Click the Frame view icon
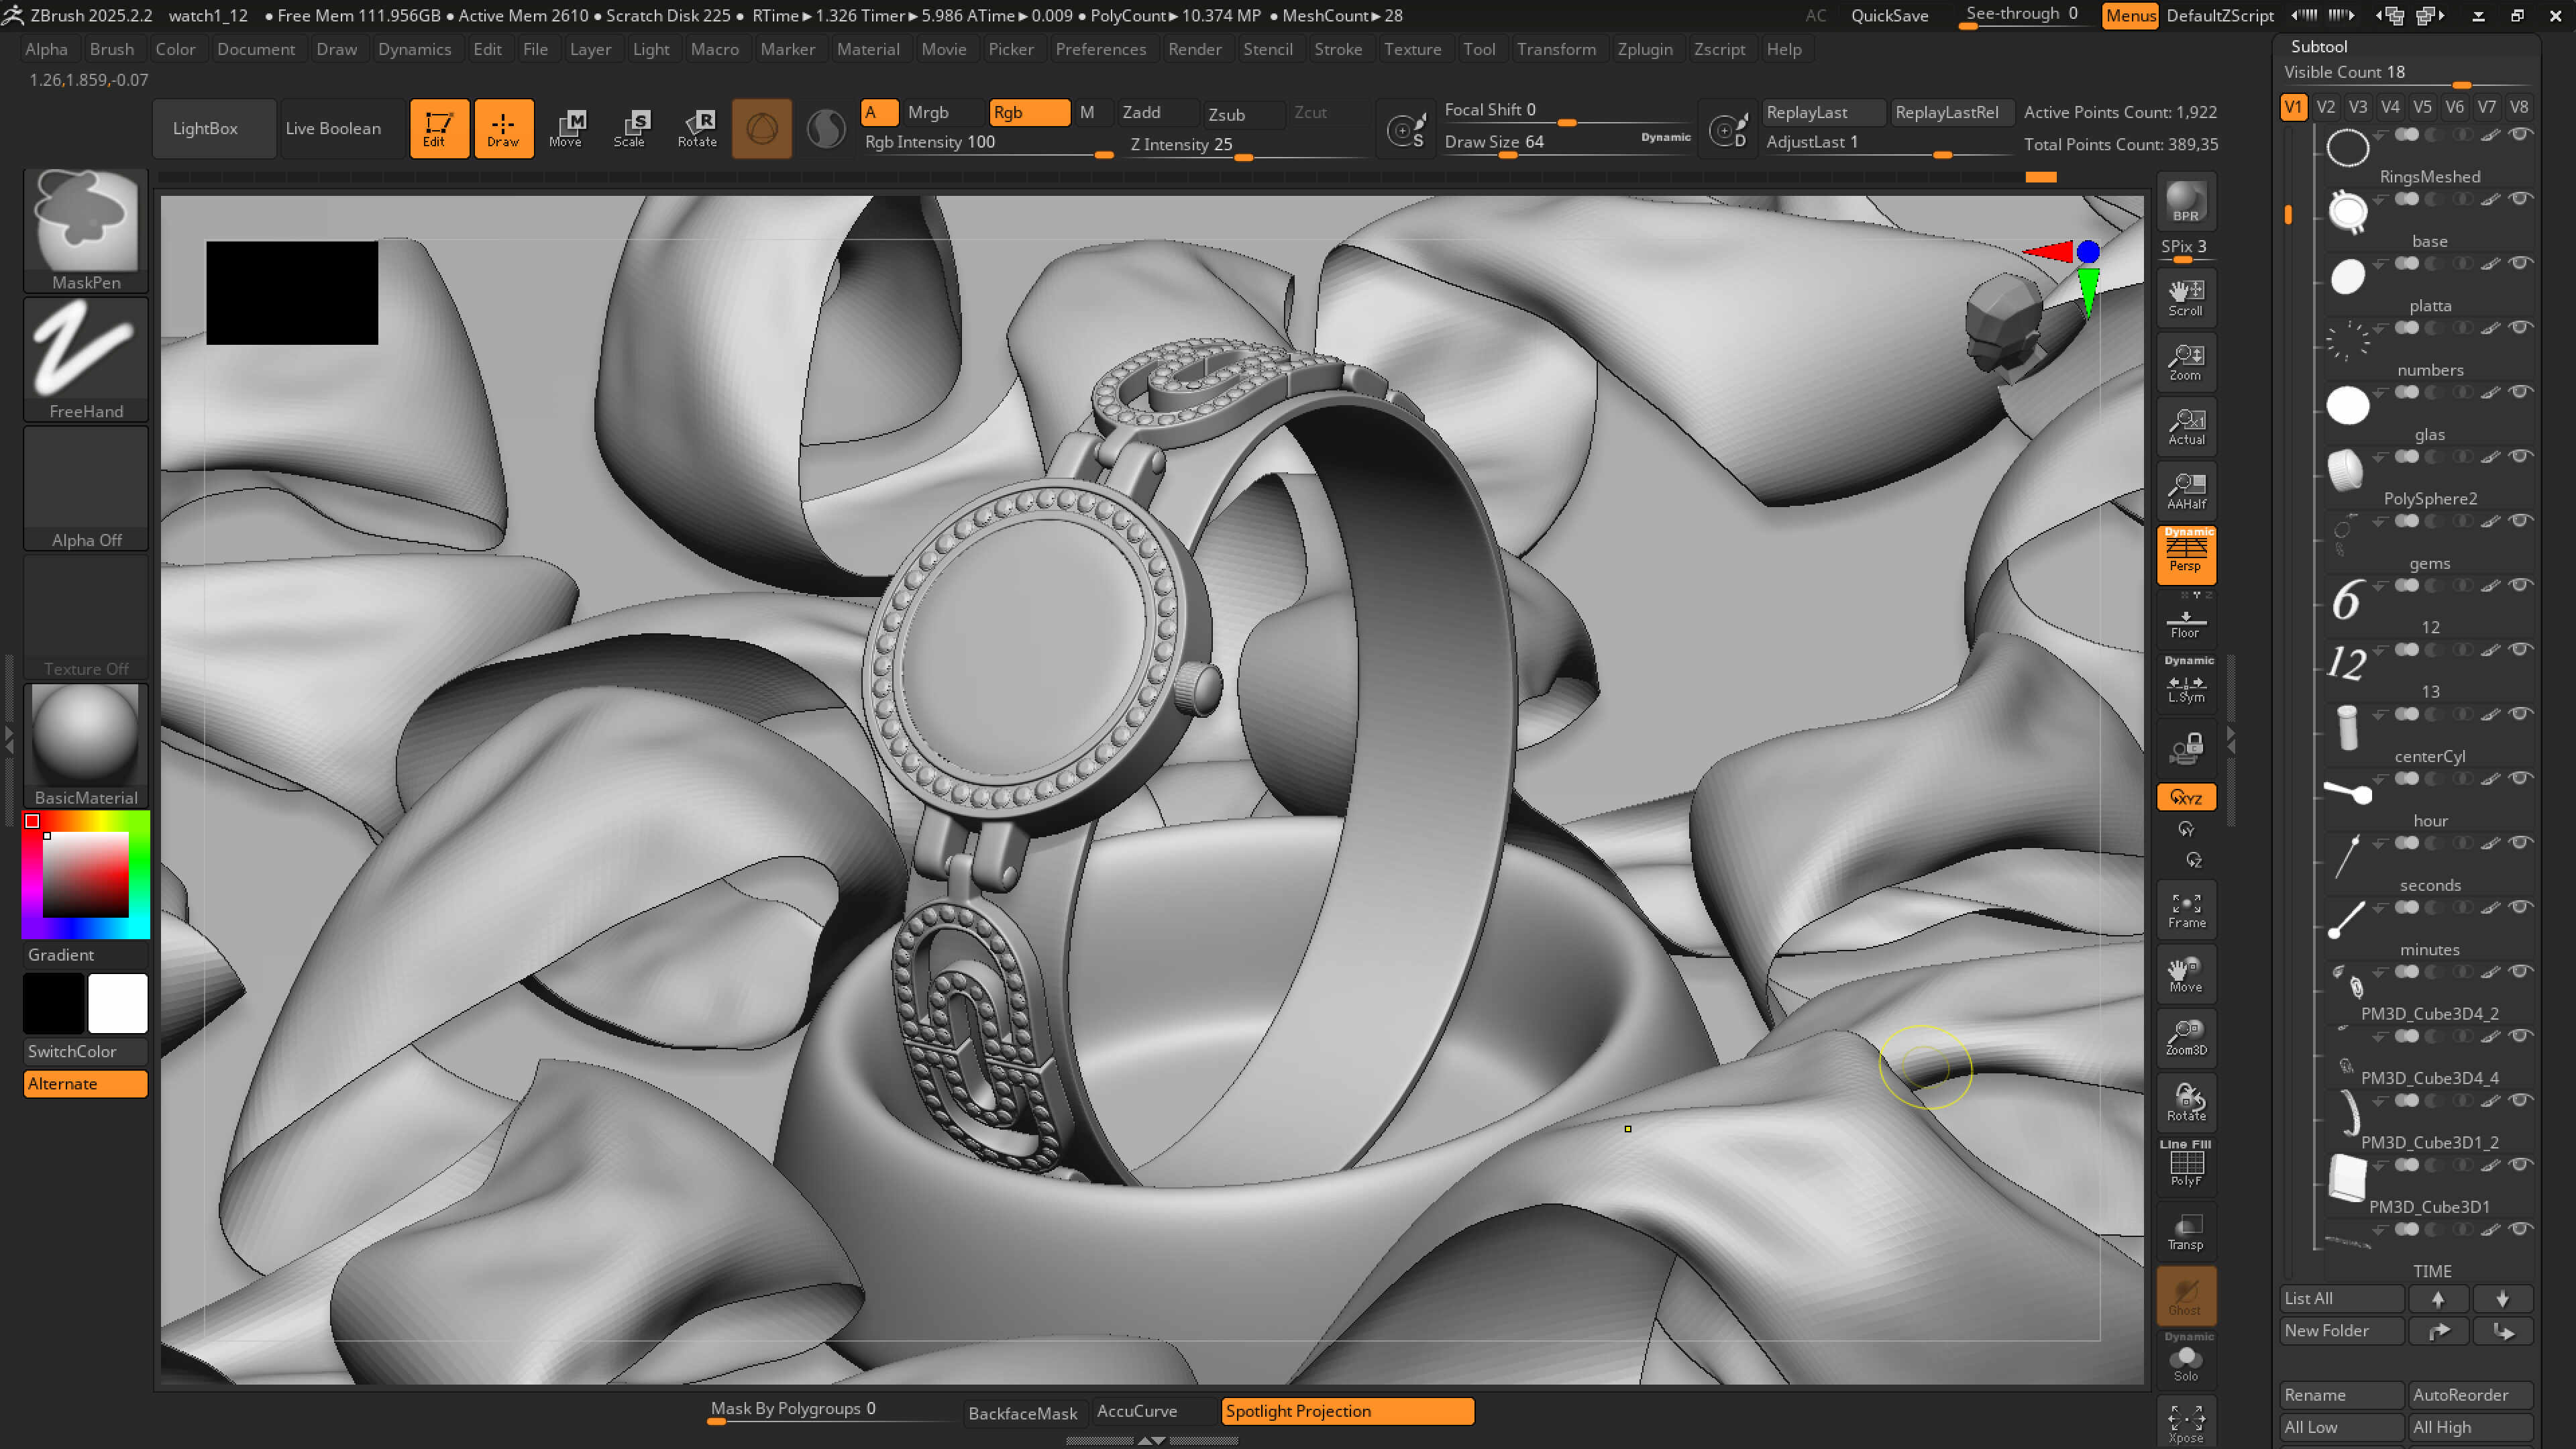 point(2186,910)
